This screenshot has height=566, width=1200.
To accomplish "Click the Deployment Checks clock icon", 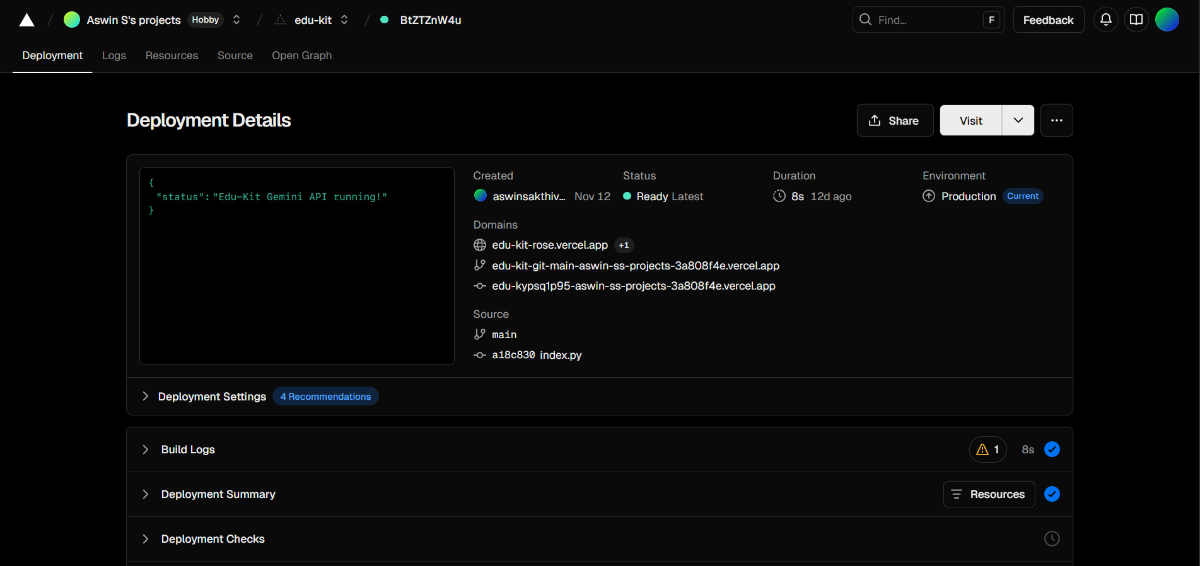I will click(1052, 539).
